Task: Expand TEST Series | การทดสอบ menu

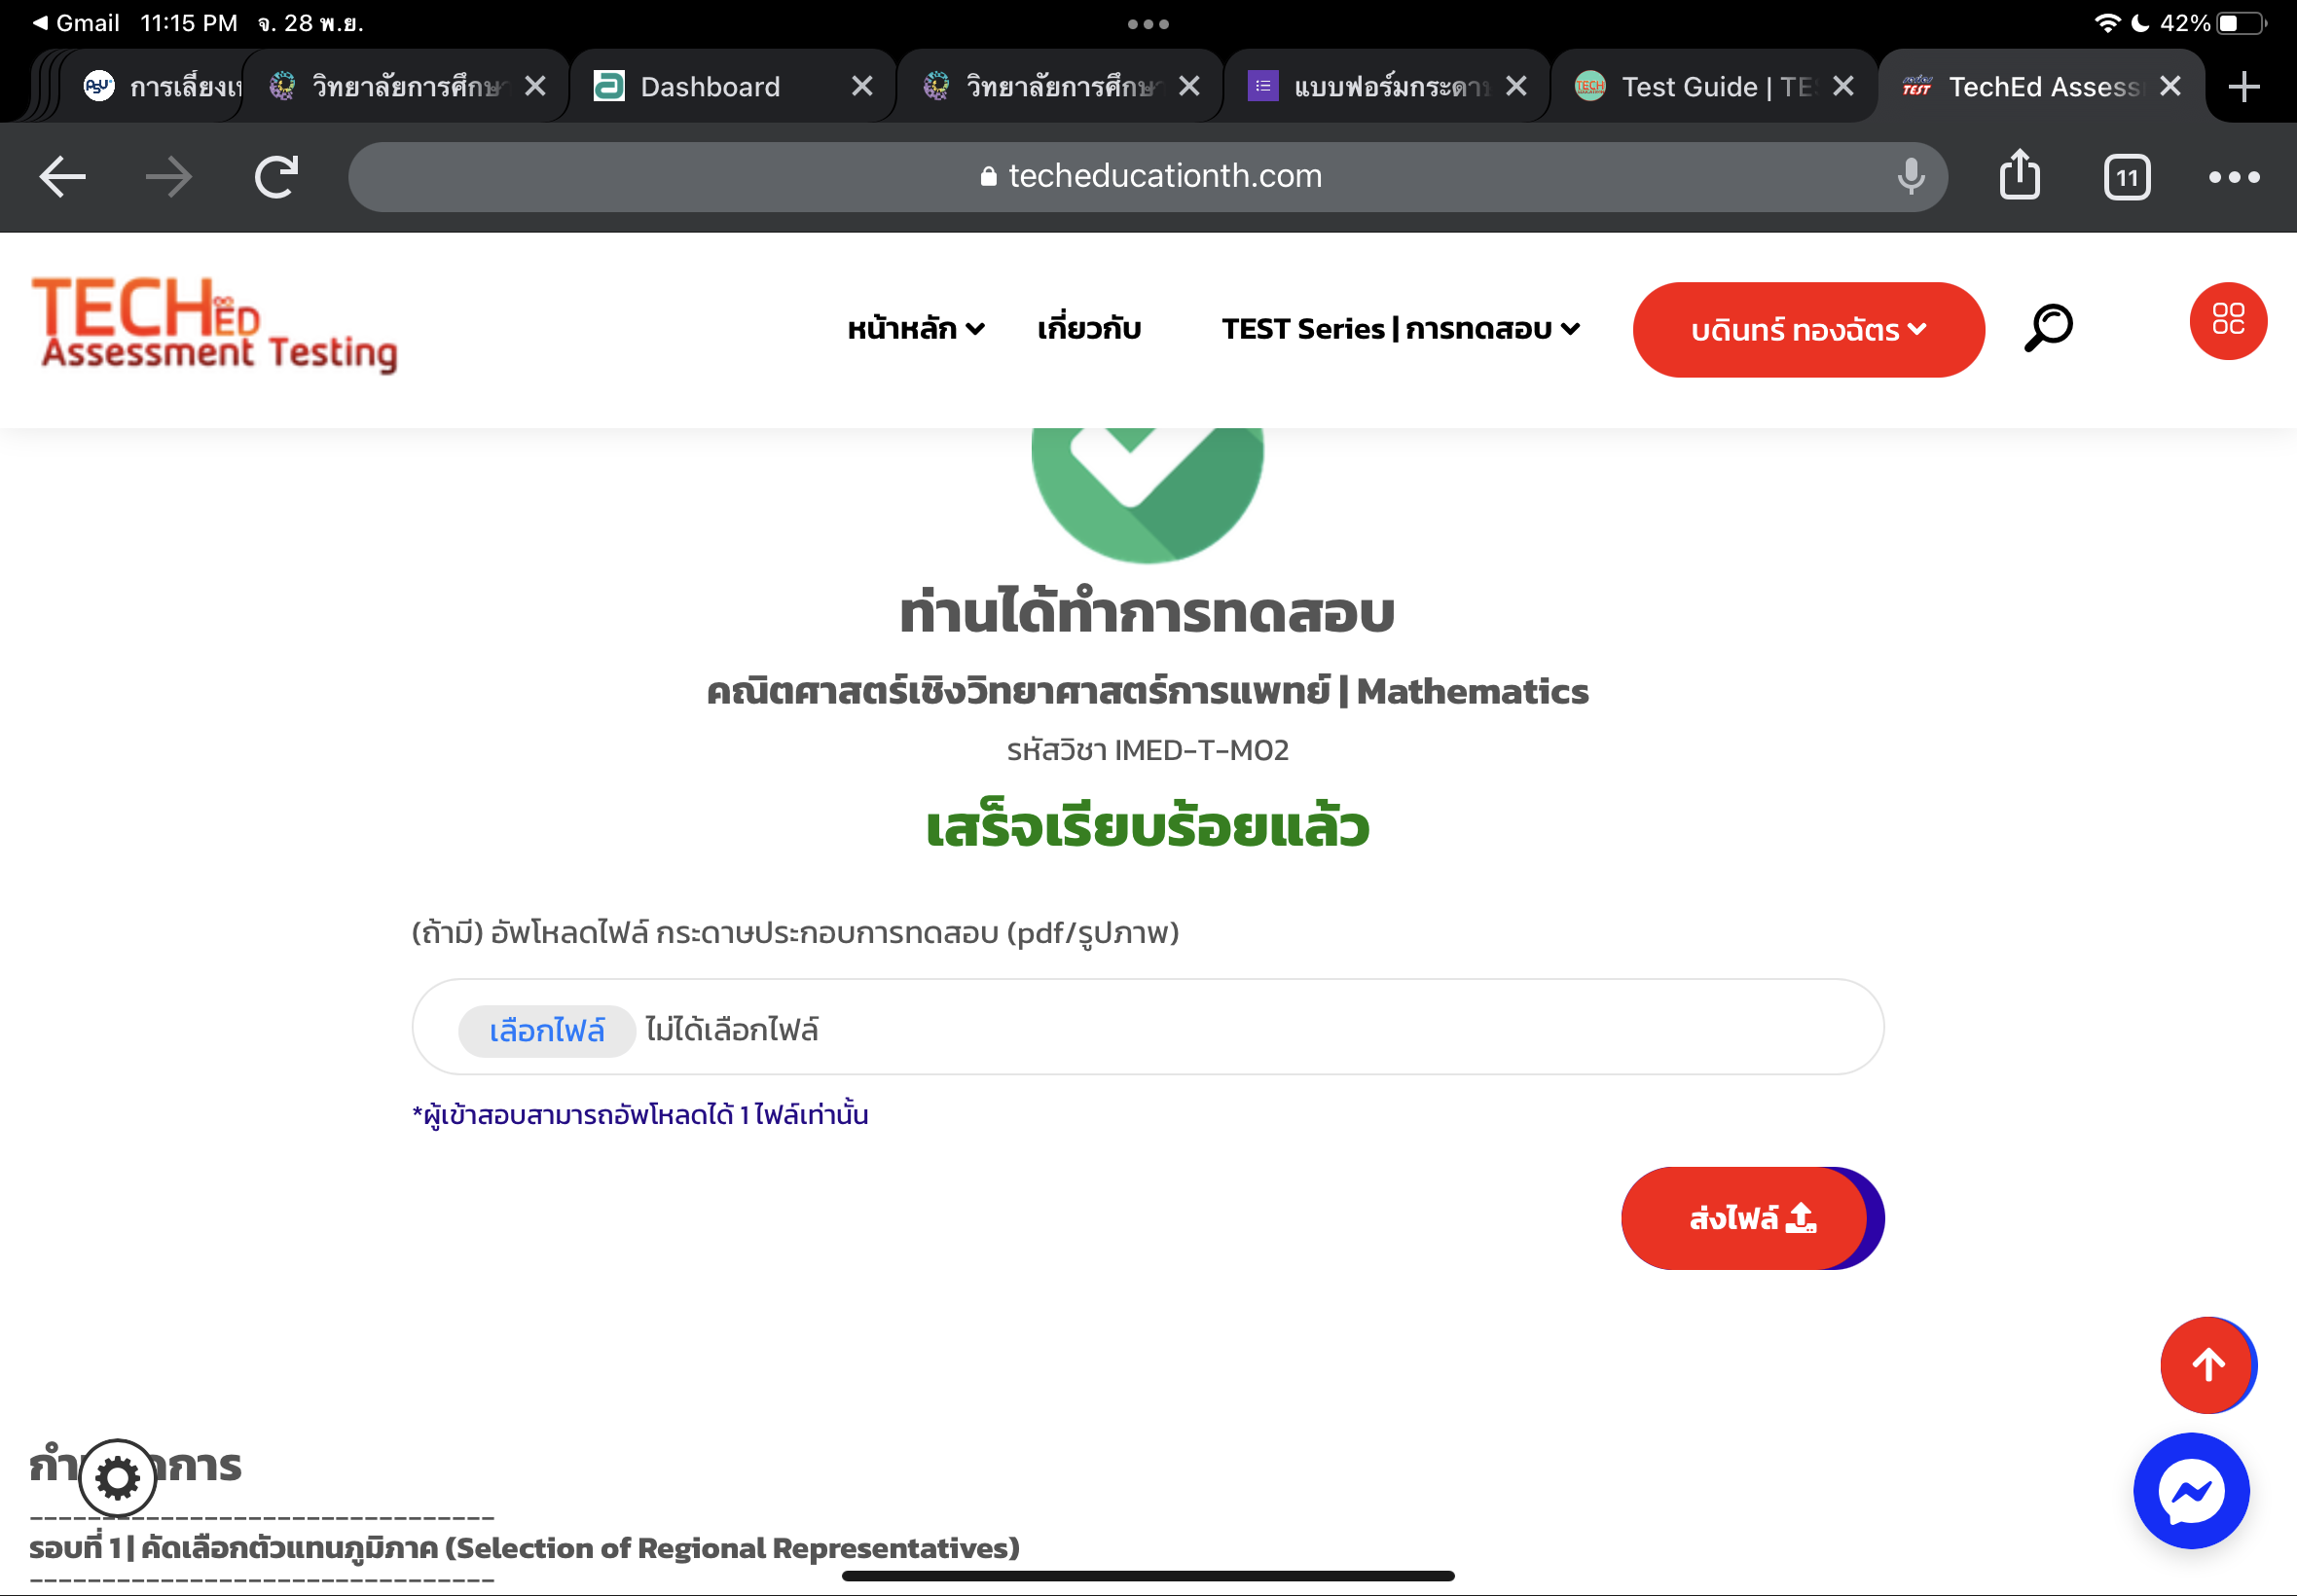Action: (x=1400, y=329)
